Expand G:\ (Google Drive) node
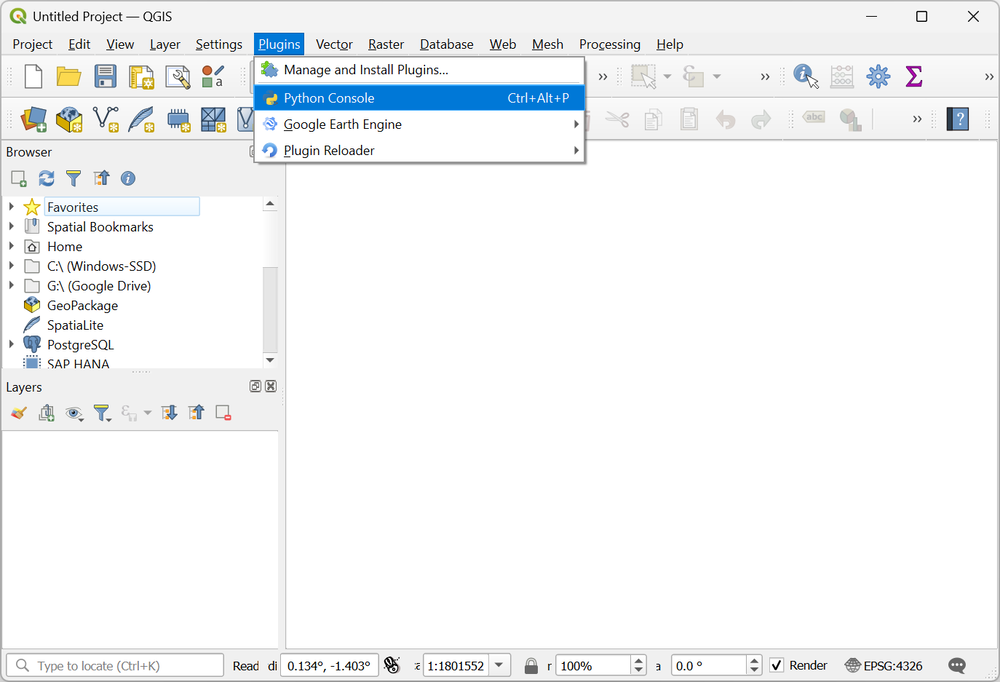Screen dimensions: 1000x682 [x=11, y=286]
